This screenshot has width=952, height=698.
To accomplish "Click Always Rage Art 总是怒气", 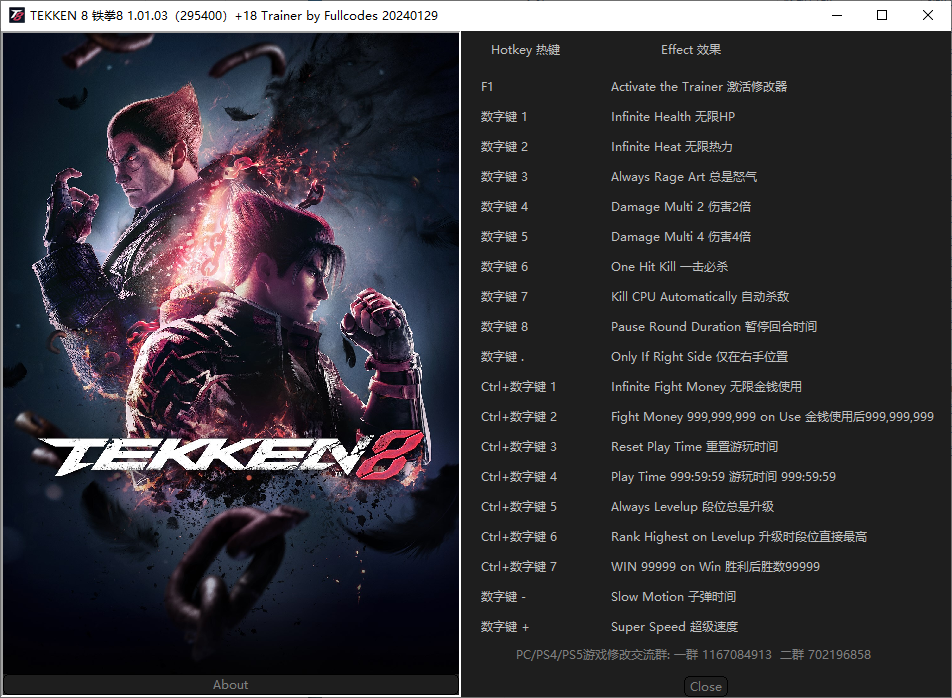I will pos(684,177).
